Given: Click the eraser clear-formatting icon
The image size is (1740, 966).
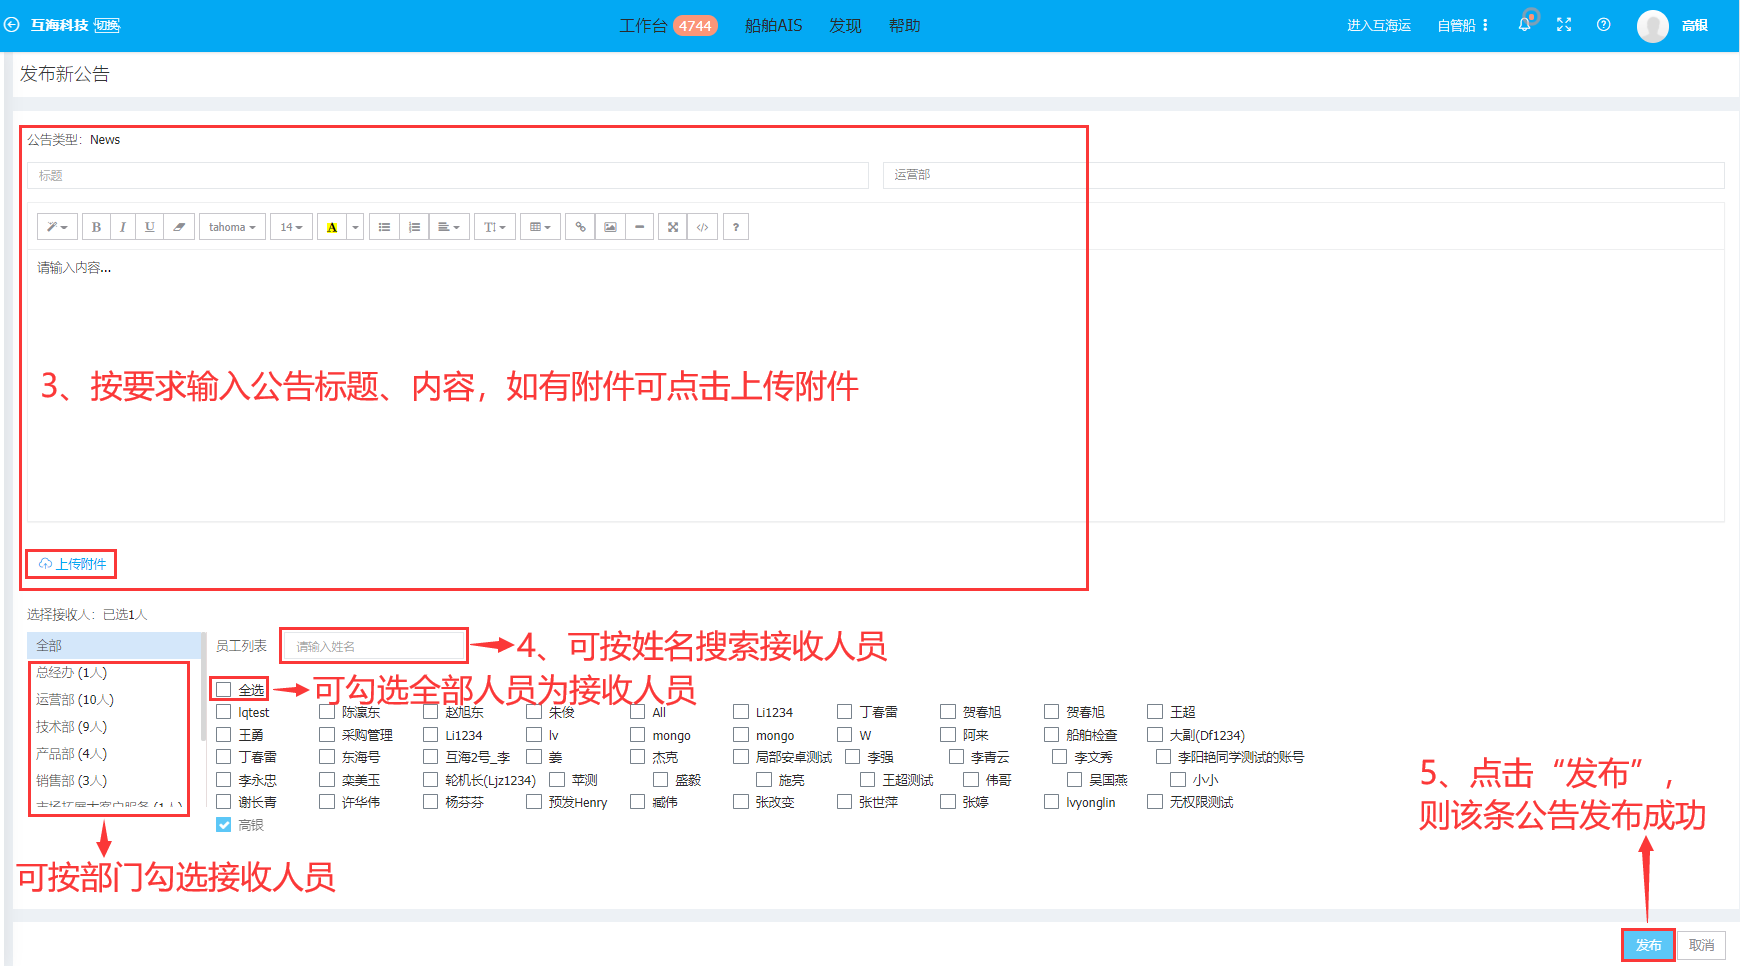Looking at the screenshot, I should tap(179, 227).
